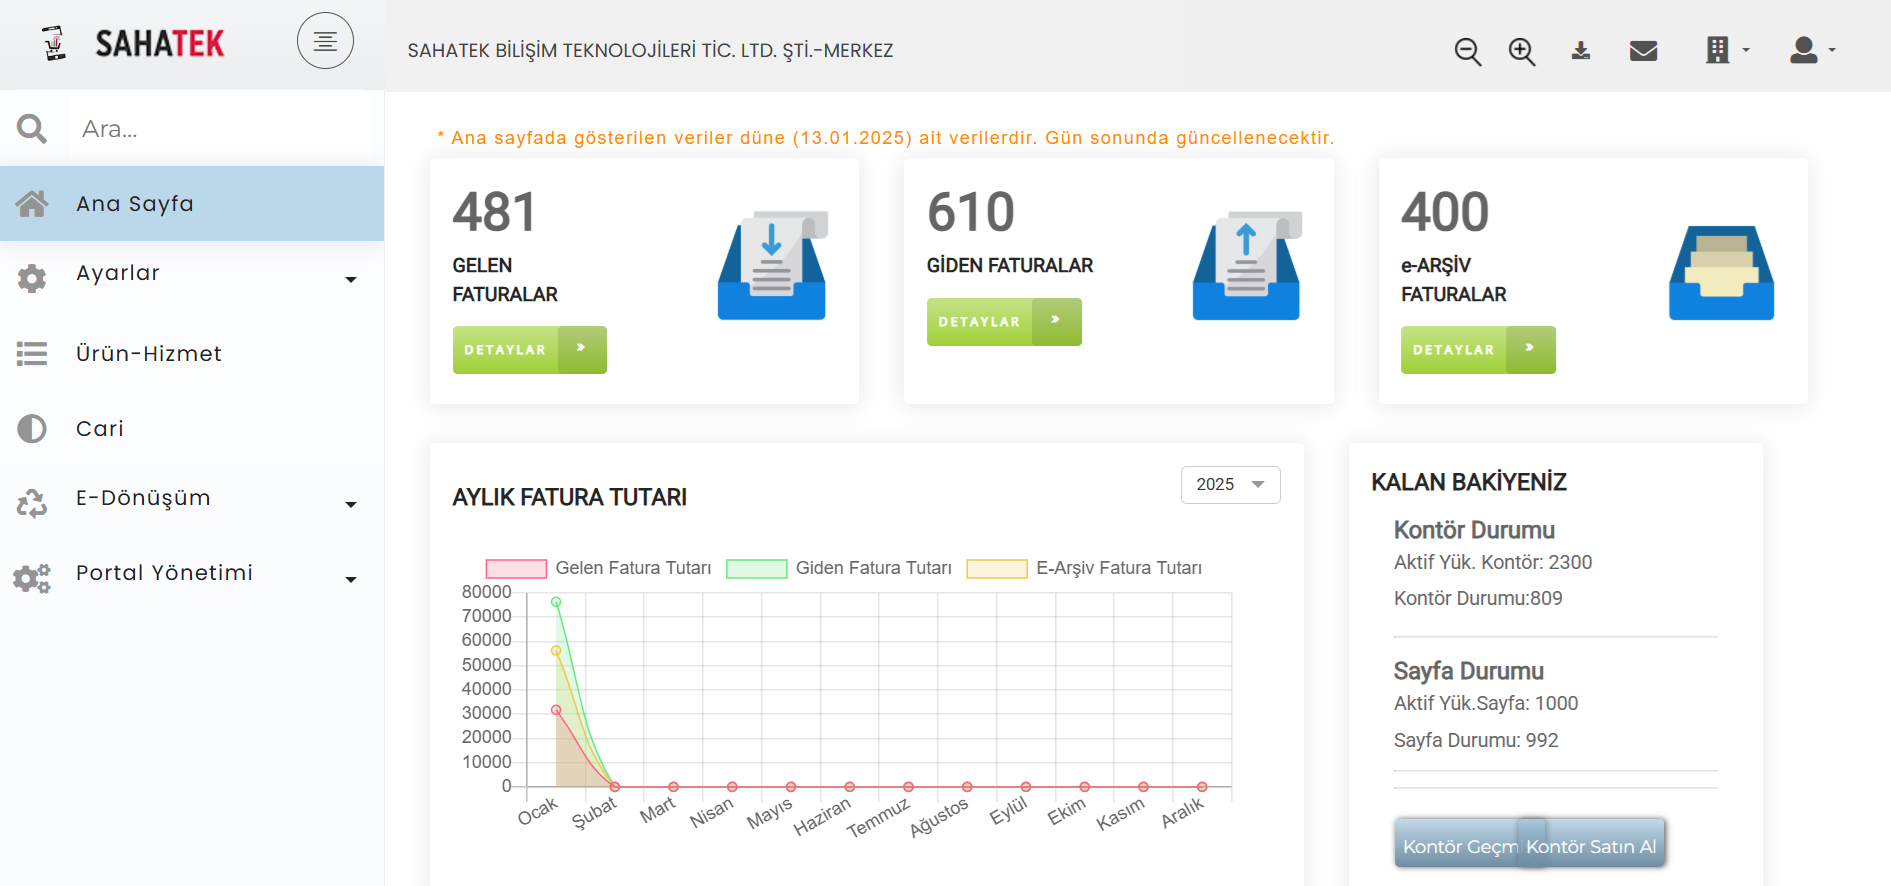Open the company building icon menu
The height and width of the screenshot is (886, 1891).
tap(1725, 50)
